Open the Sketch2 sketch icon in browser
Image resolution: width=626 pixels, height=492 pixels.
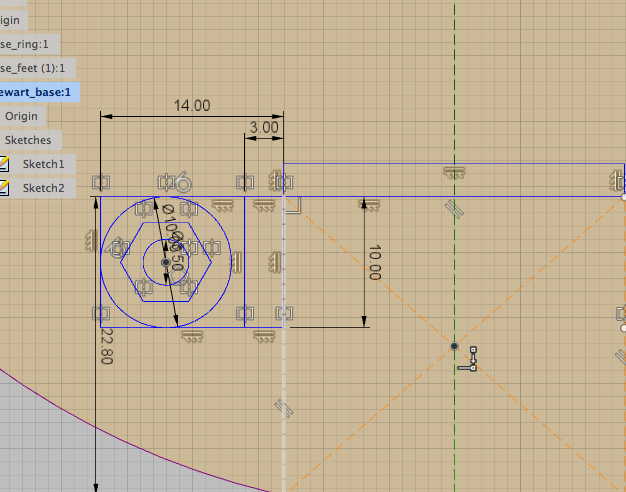pyautogui.click(x=4, y=188)
